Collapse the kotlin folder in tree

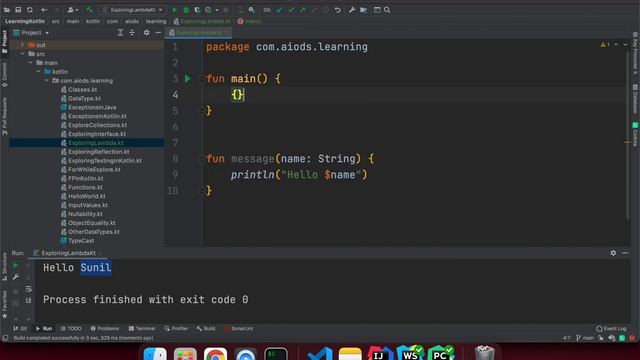coord(39,72)
